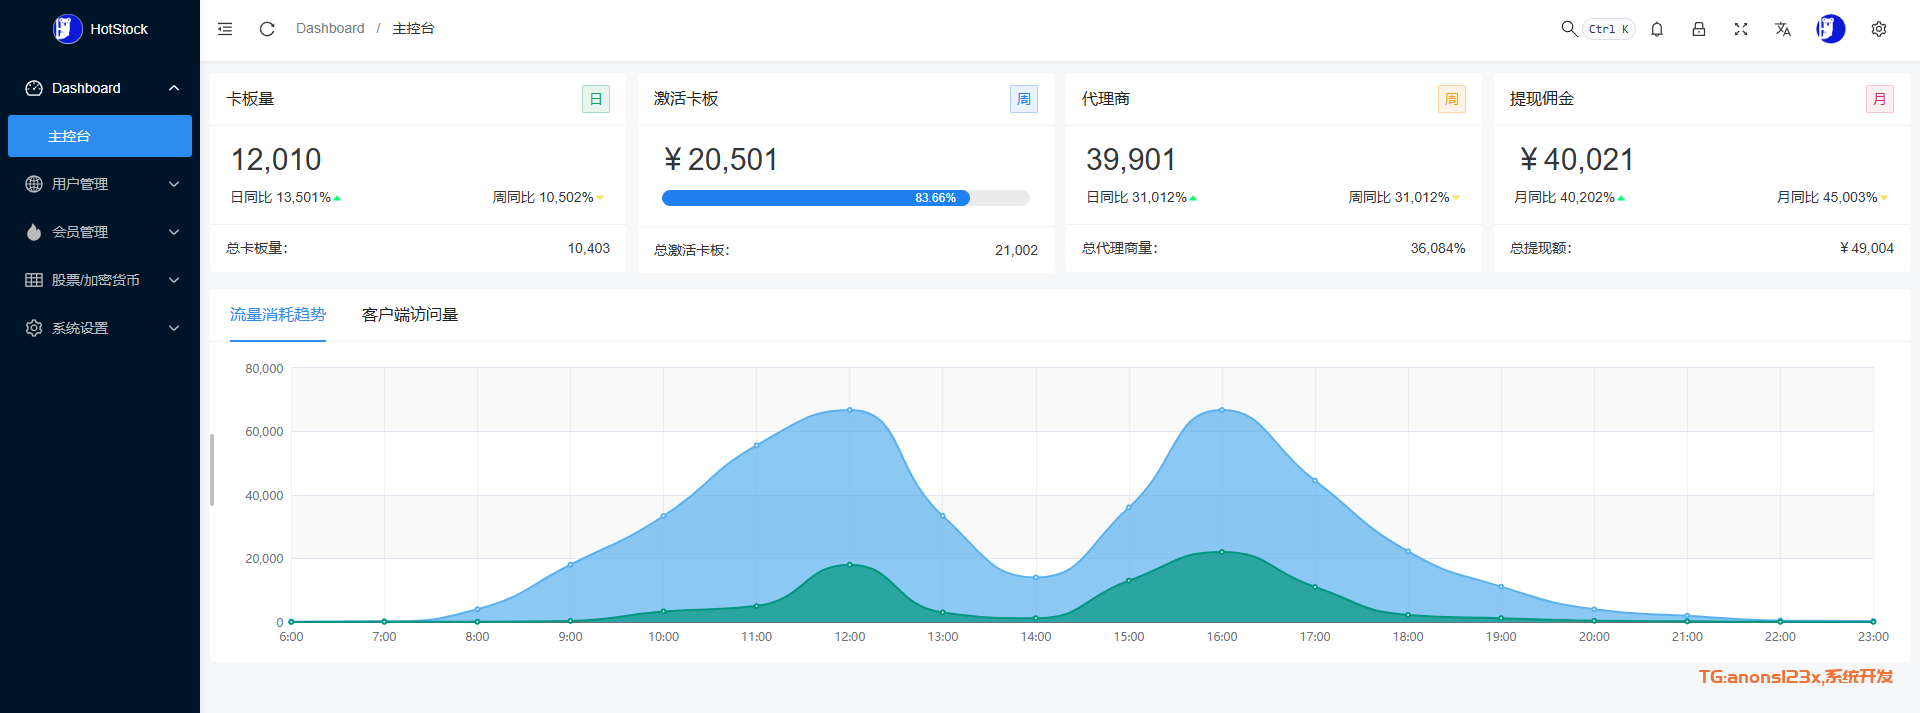Expand the 股票/加密货币 menu

pyautogui.click(x=100, y=280)
